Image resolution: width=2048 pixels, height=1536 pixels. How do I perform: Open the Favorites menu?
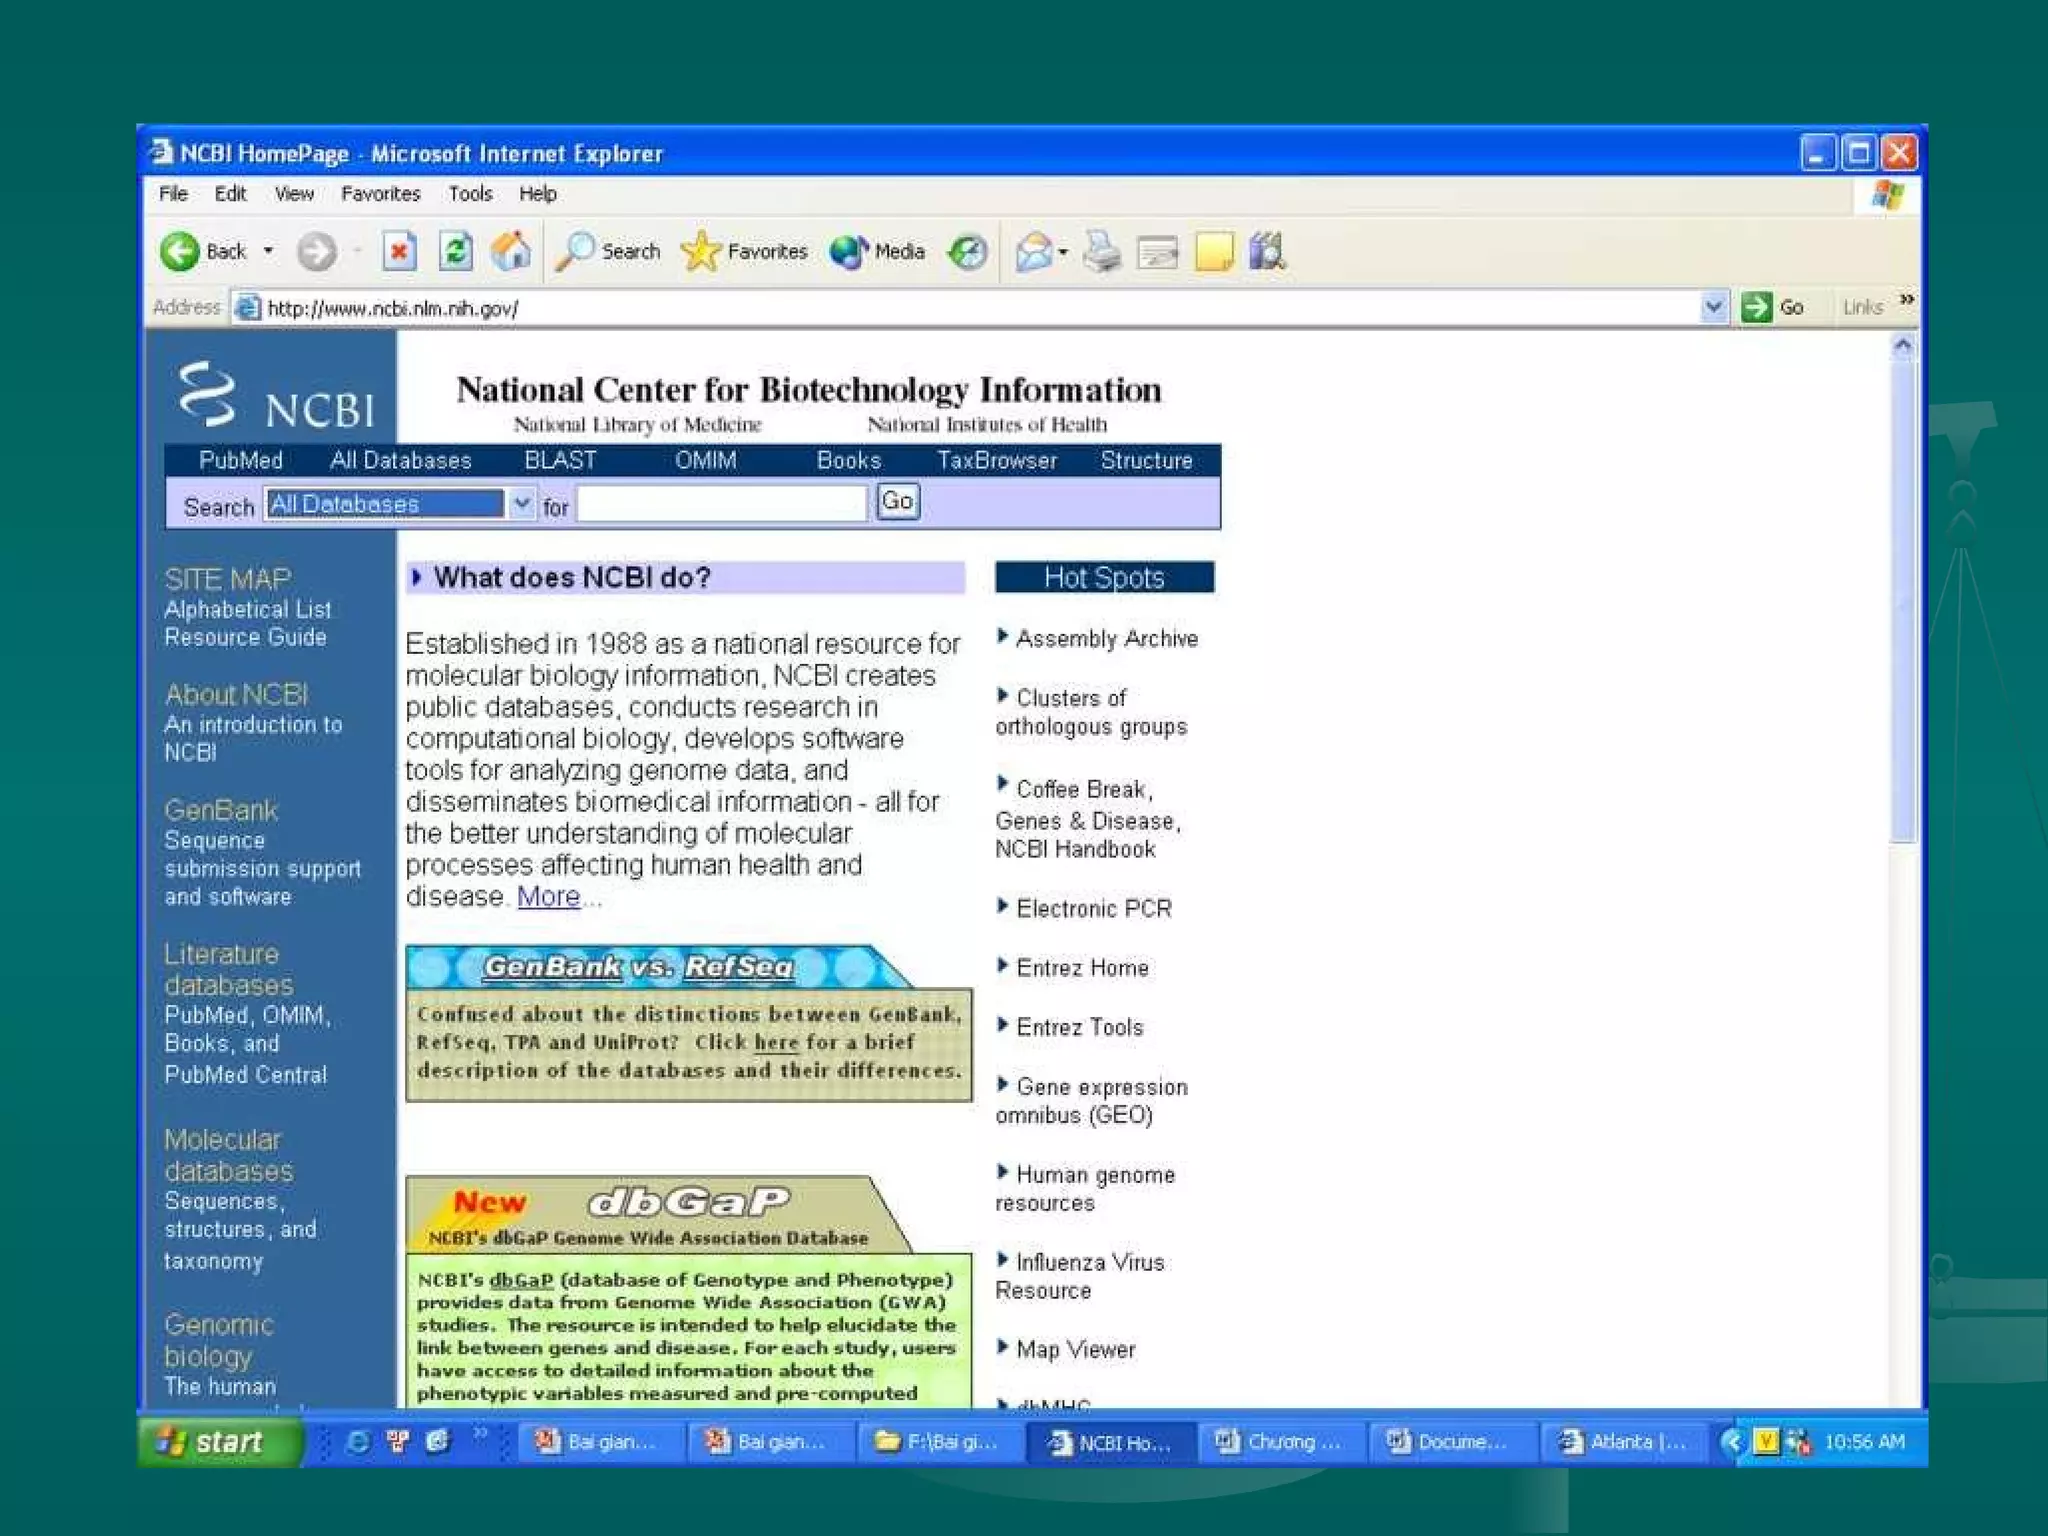click(x=380, y=194)
